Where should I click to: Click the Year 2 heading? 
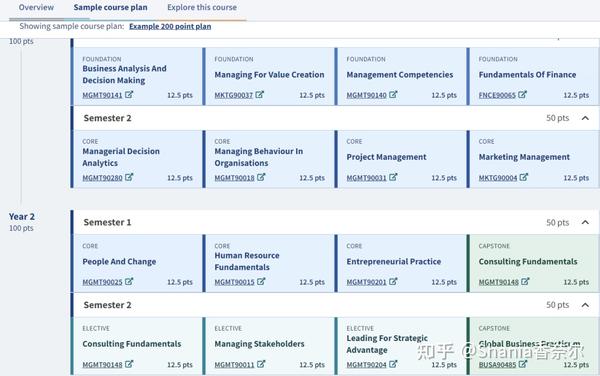22,216
